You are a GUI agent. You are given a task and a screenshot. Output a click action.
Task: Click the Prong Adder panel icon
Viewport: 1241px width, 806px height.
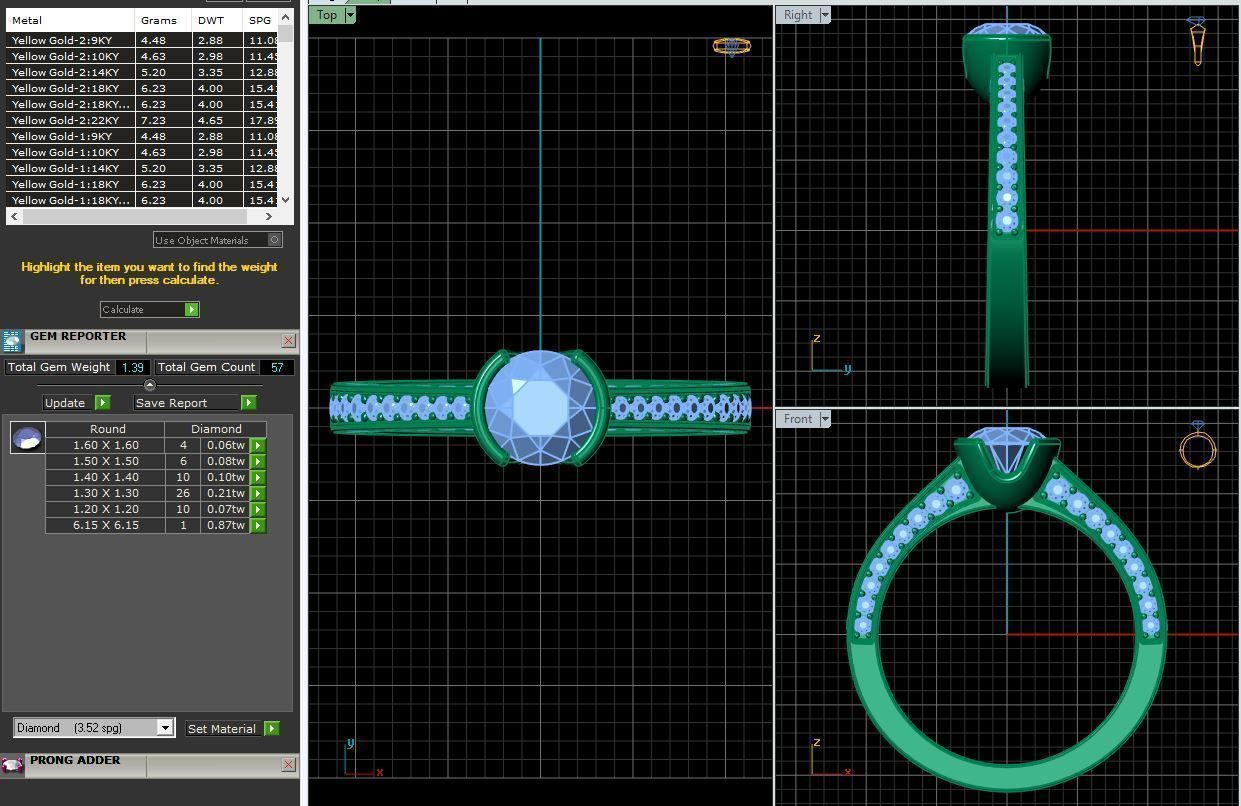tap(12, 765)
